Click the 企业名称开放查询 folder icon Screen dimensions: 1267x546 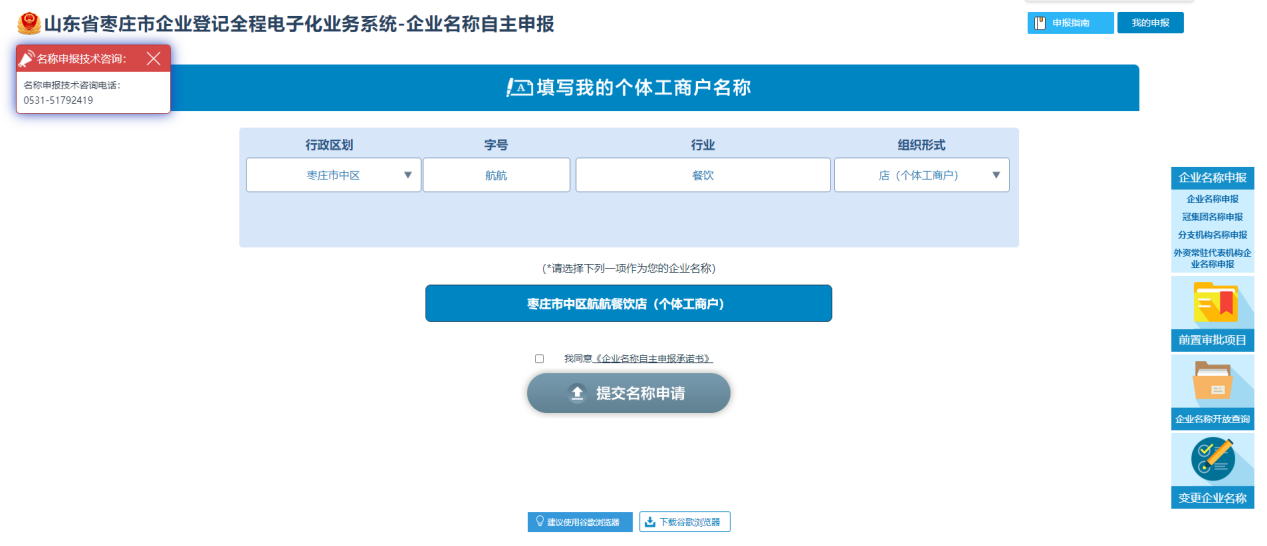tap(1213, 382)
